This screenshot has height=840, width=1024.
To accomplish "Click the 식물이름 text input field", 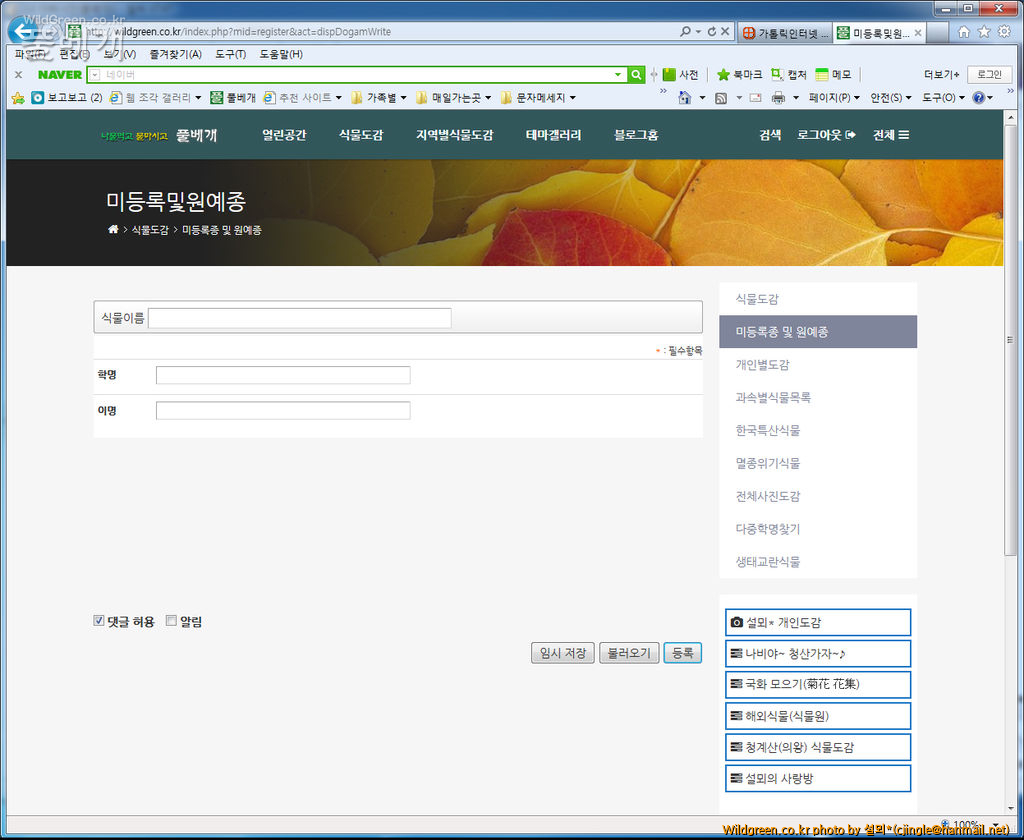I will tap(300, 318).
